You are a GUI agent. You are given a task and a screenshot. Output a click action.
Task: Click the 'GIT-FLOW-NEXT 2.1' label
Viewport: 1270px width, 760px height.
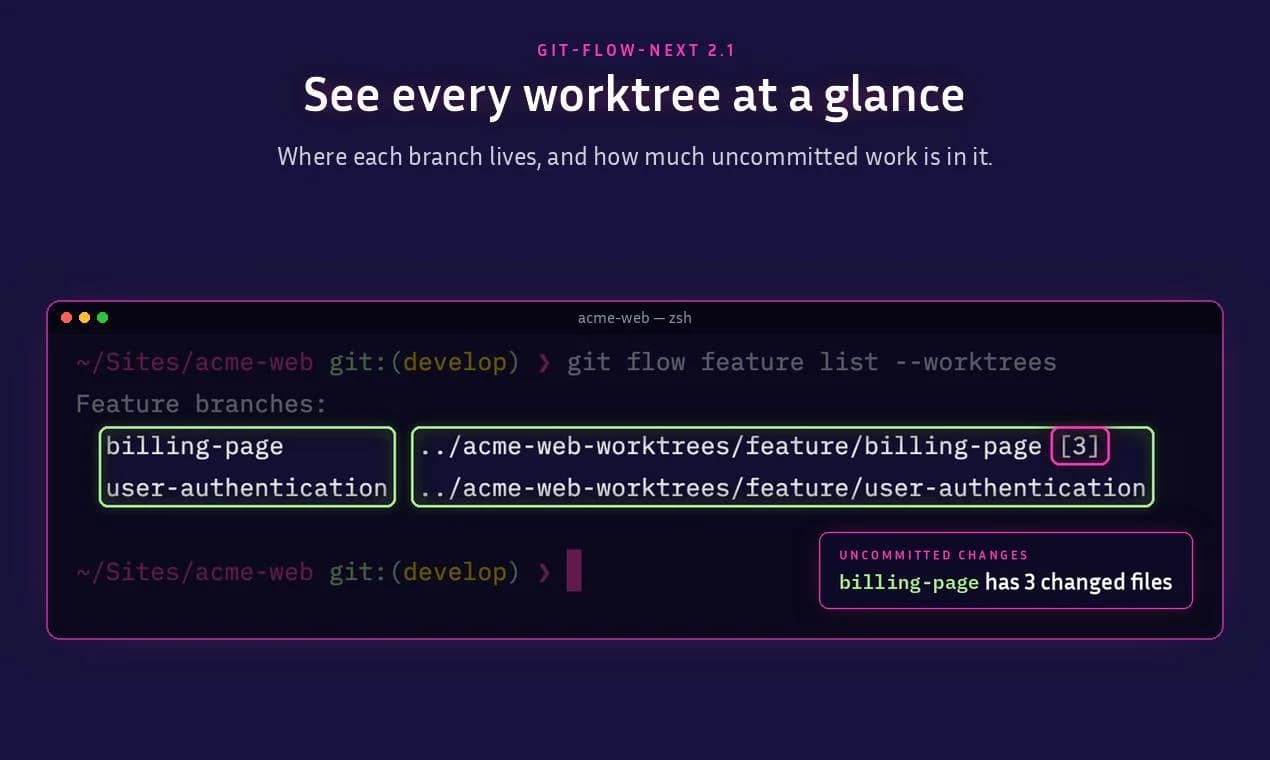pyautogui.click(x=635, y=49)
